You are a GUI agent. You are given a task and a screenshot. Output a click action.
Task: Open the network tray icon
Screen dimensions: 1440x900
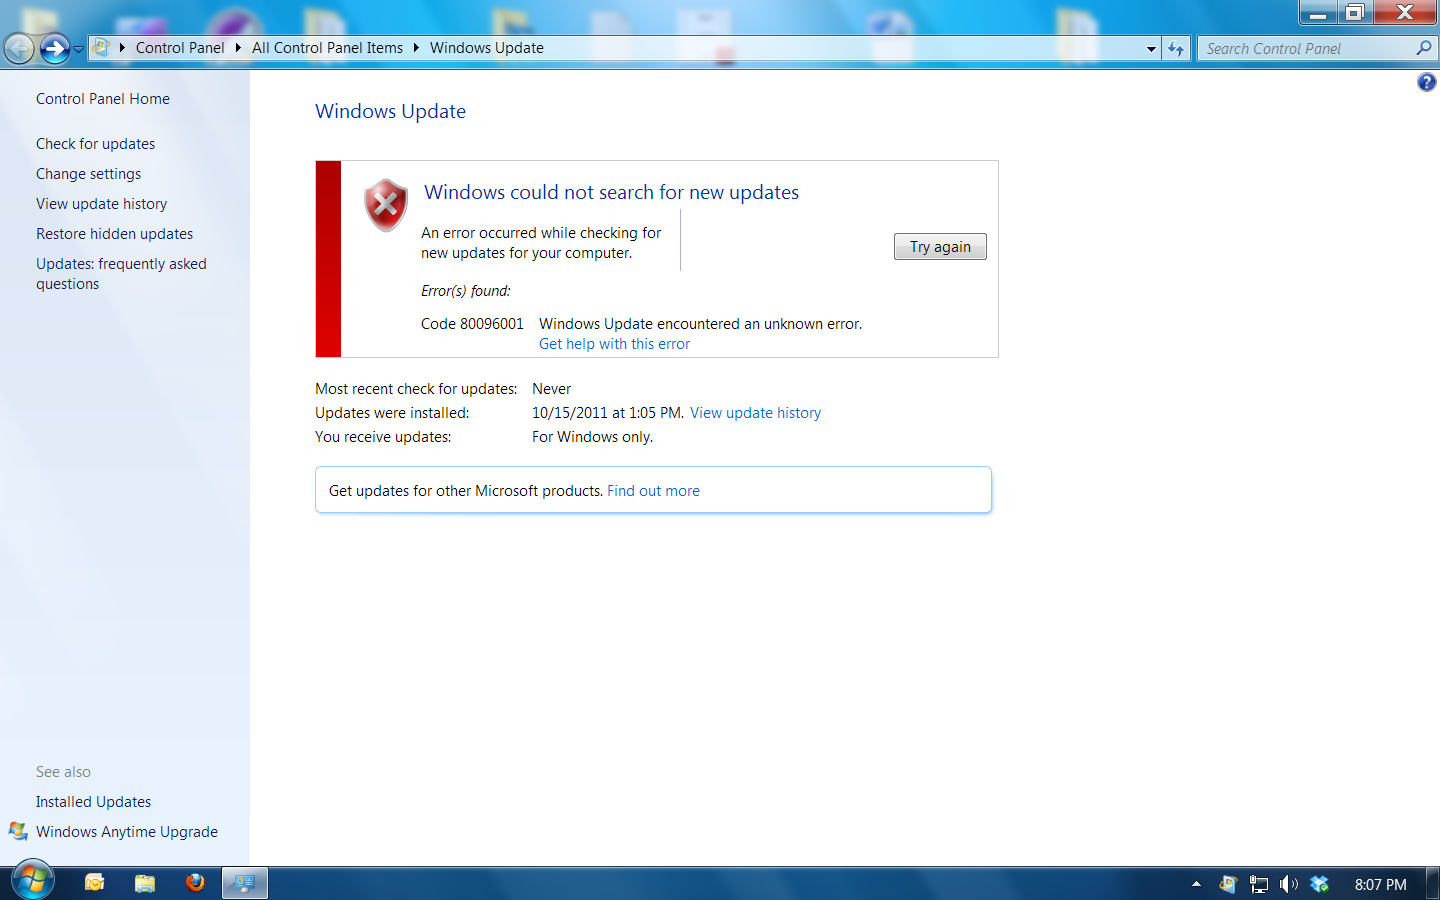(1259, 884)
